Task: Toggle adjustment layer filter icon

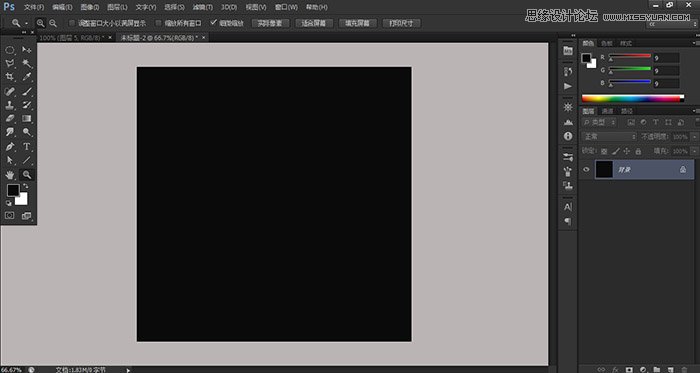Action: (643, 122)
